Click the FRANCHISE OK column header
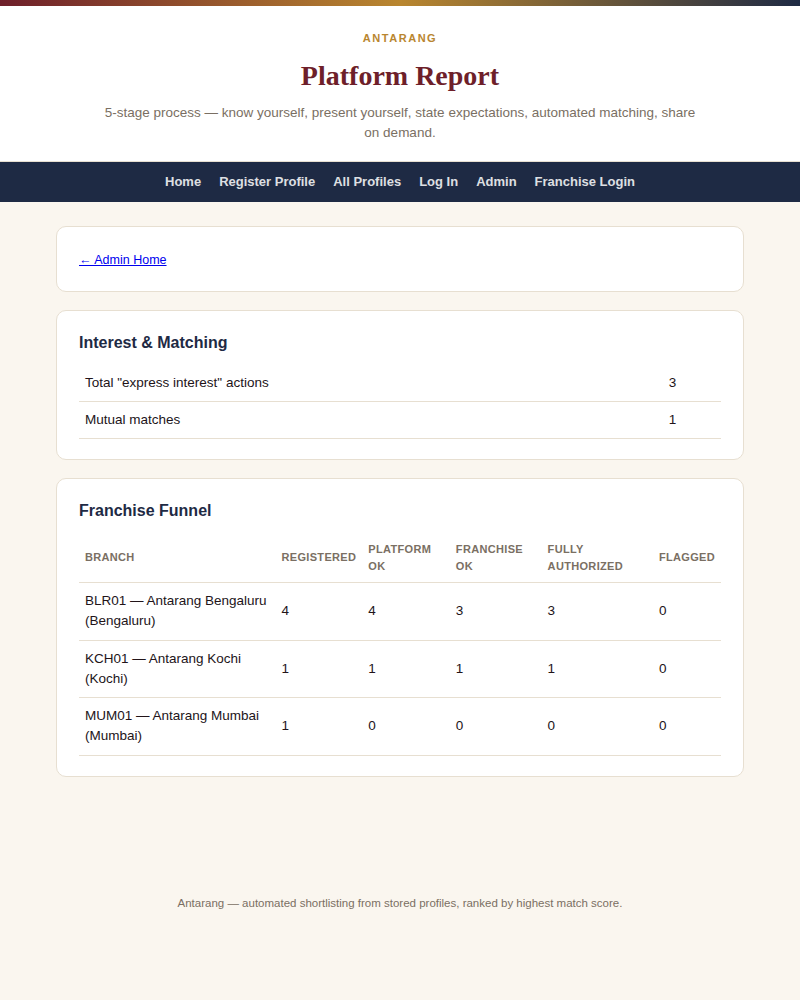 [489, 557]
